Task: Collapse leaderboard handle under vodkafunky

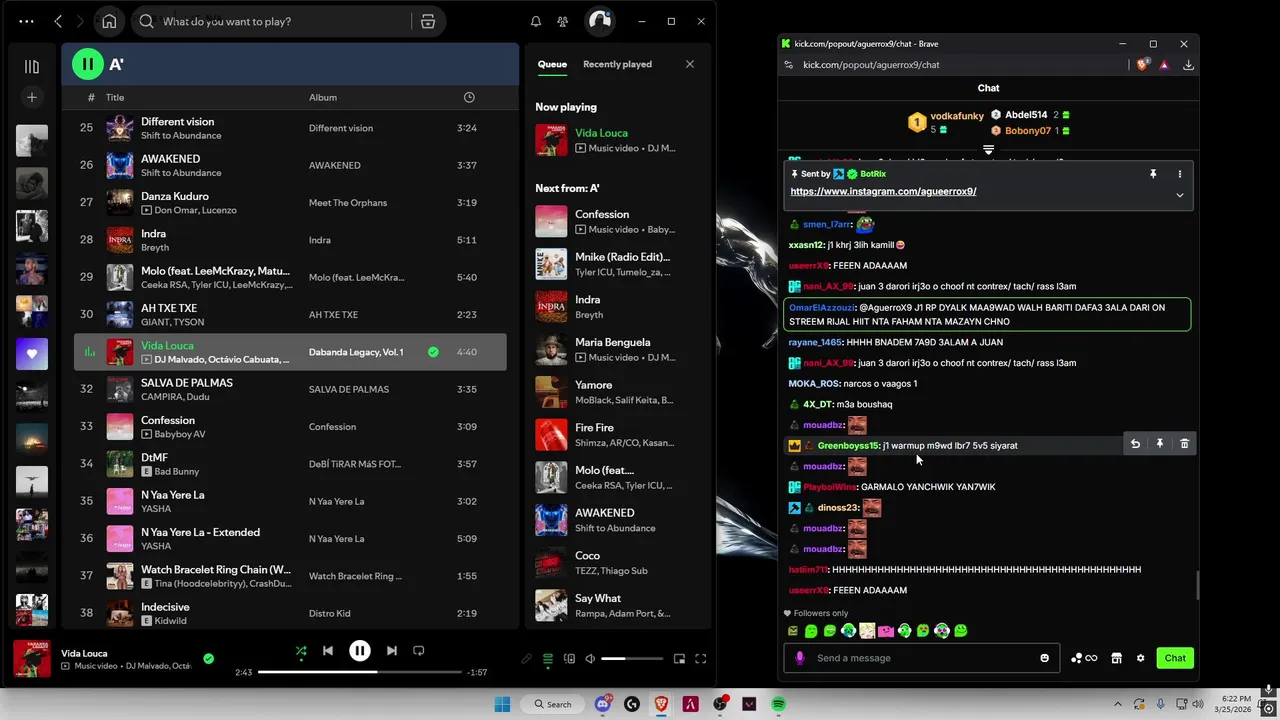Action: (988, 150)
